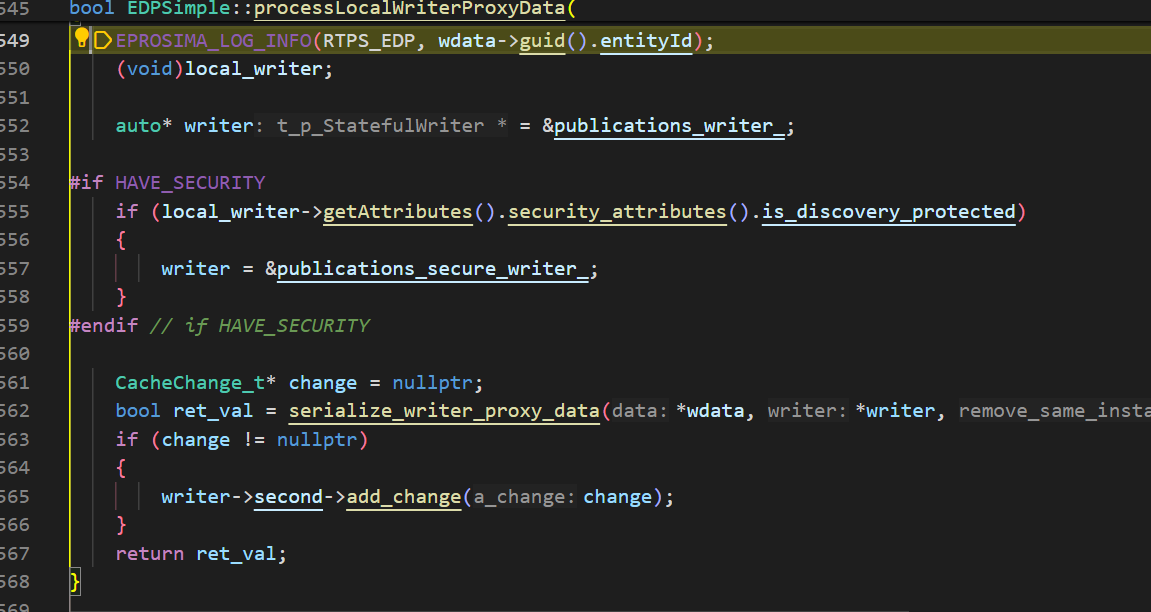The height and width of the screenshot is (612, 1151).
Task: Click the serialize_writer_proxy_data function call
Action: point(444,411)
